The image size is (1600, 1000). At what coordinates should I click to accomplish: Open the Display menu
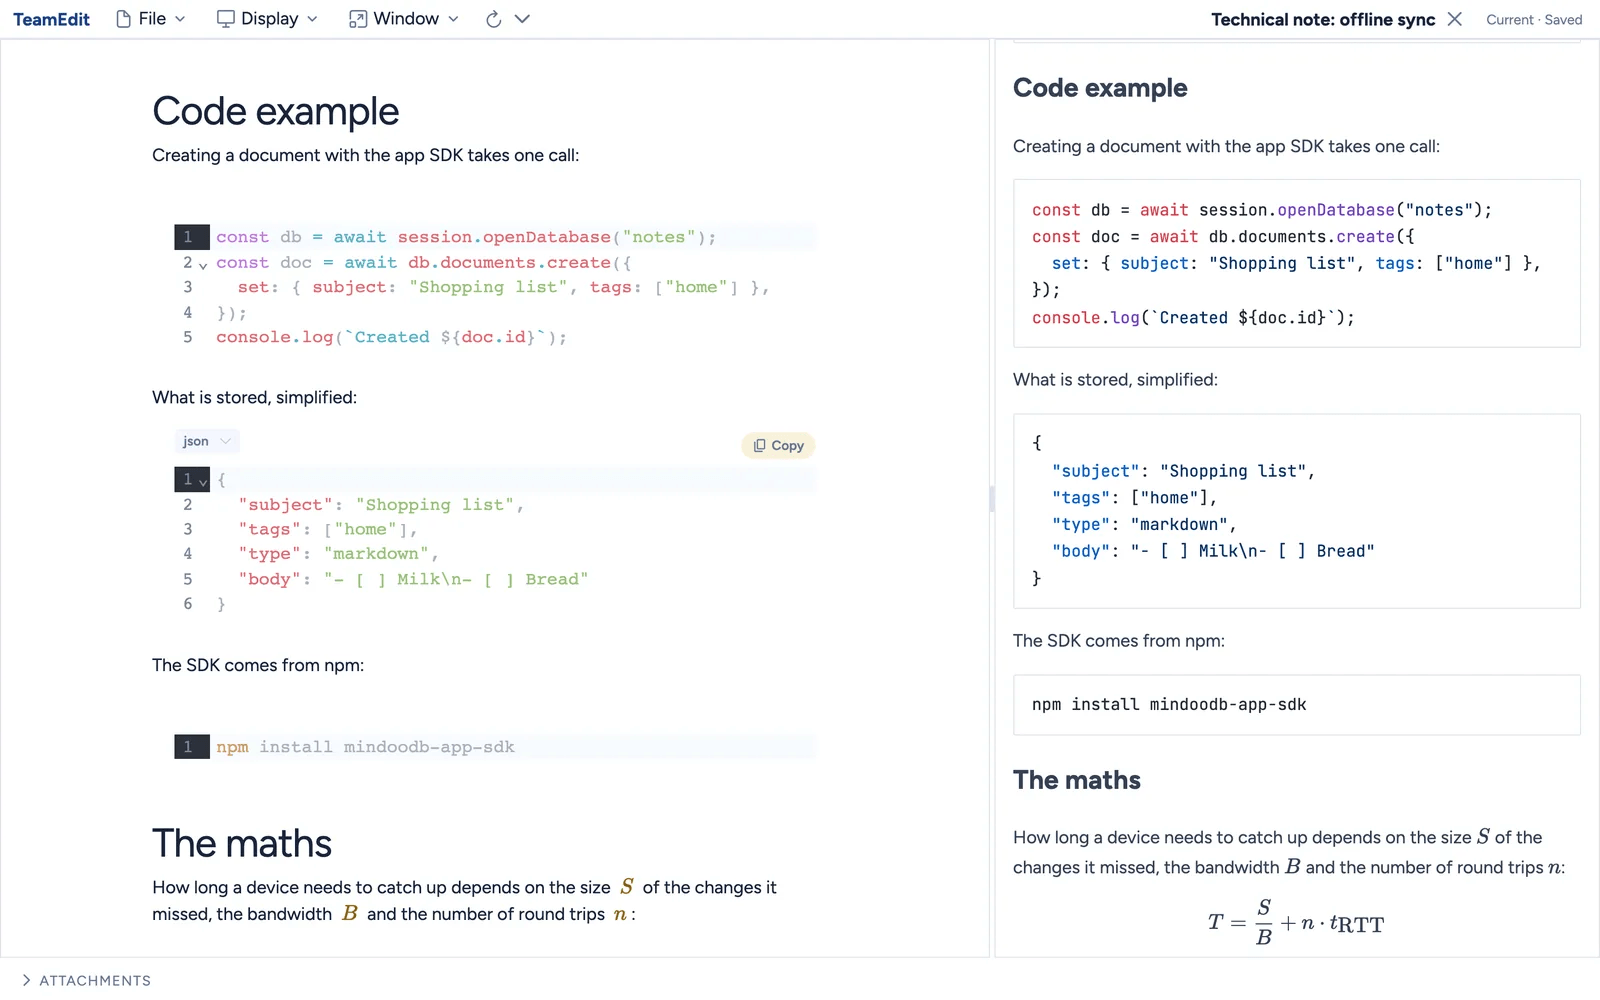pos(267,19)
